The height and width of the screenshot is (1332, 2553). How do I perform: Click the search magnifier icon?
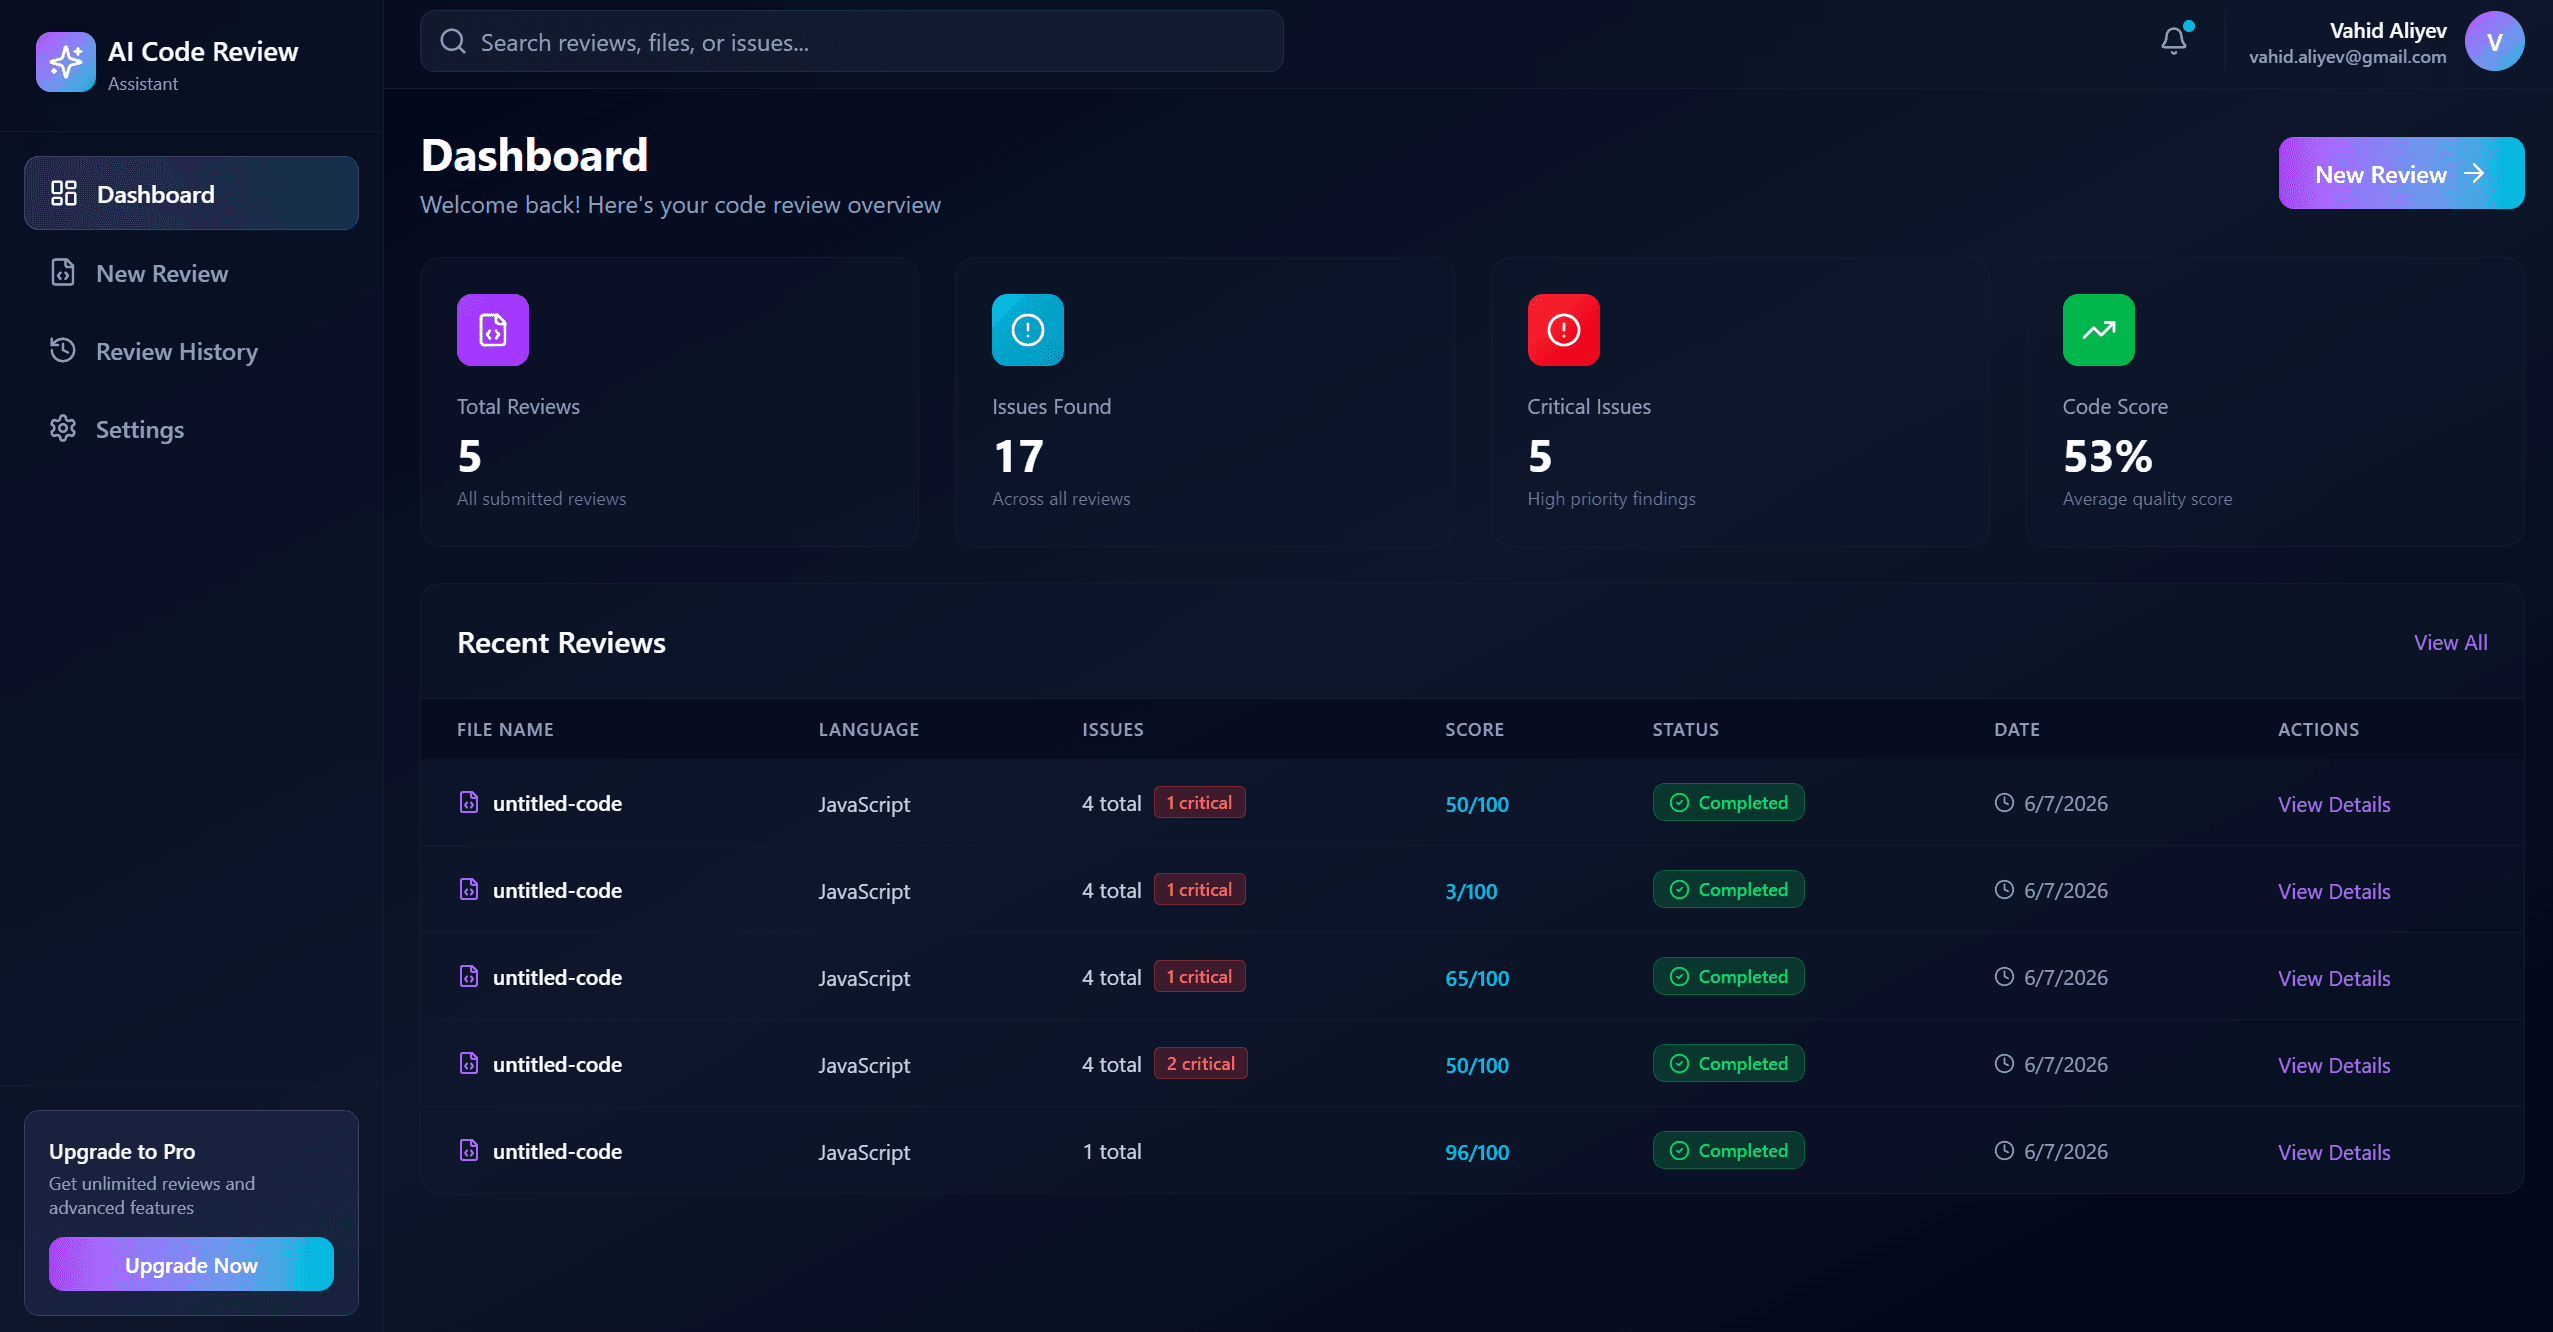(x=453, y=41)
